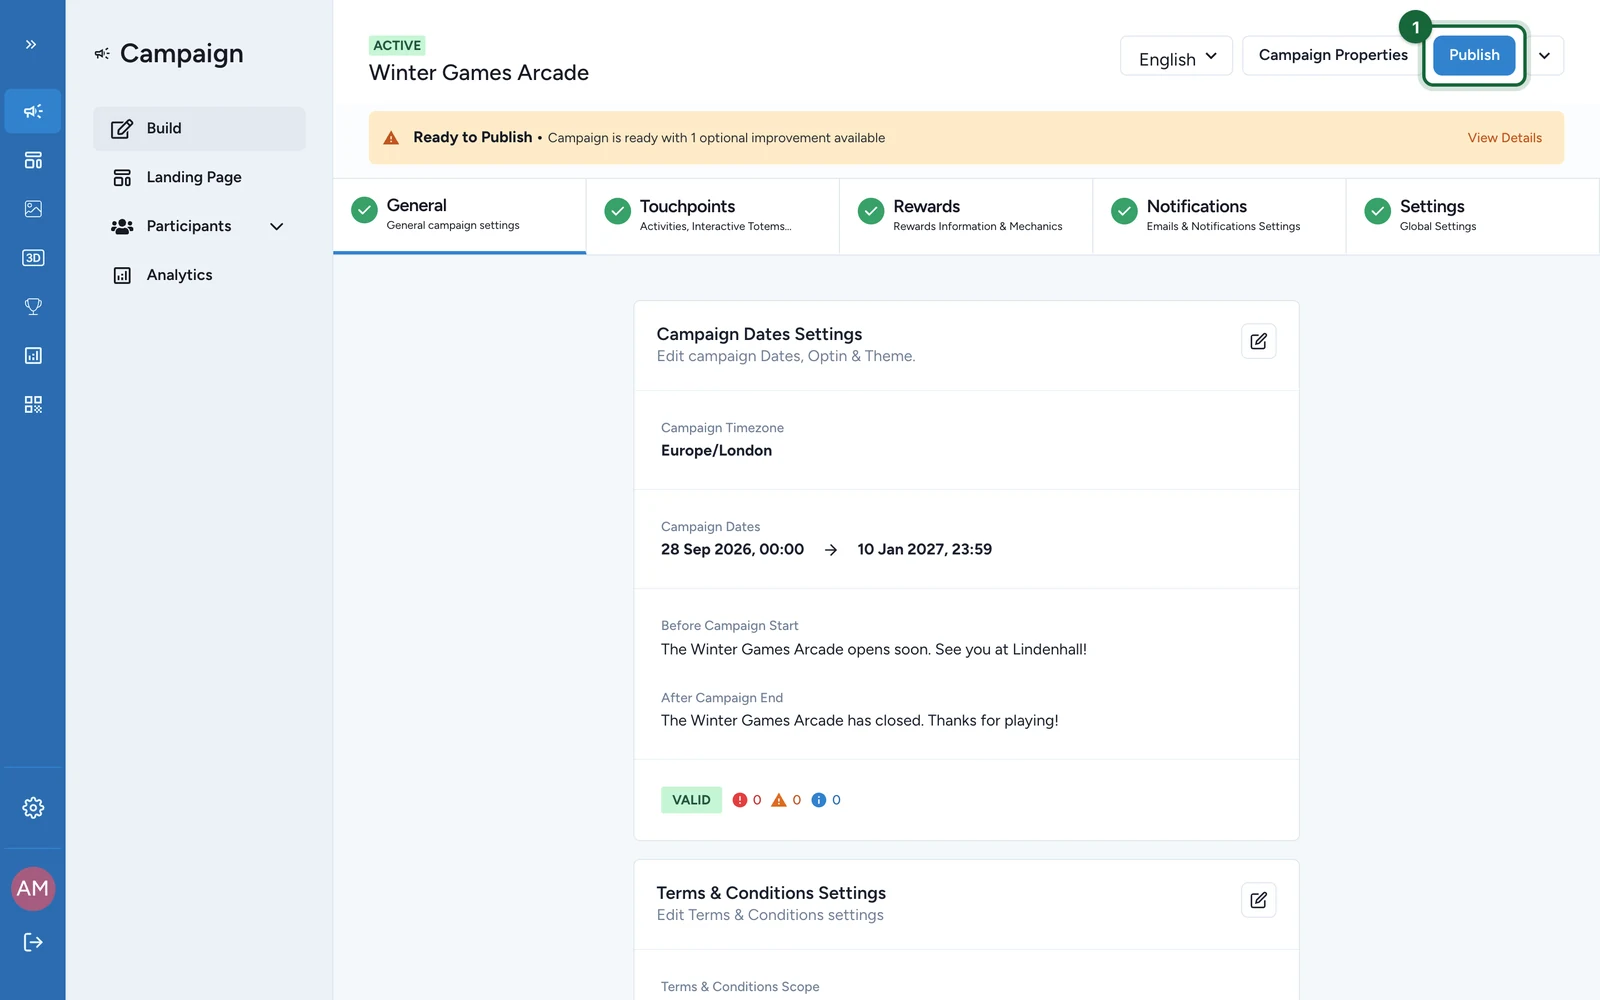Screen dimensions: 1600x1000
Task: Expand the collapsed sidebar with double-chevron icon
Action: click(x=31, y=44)
